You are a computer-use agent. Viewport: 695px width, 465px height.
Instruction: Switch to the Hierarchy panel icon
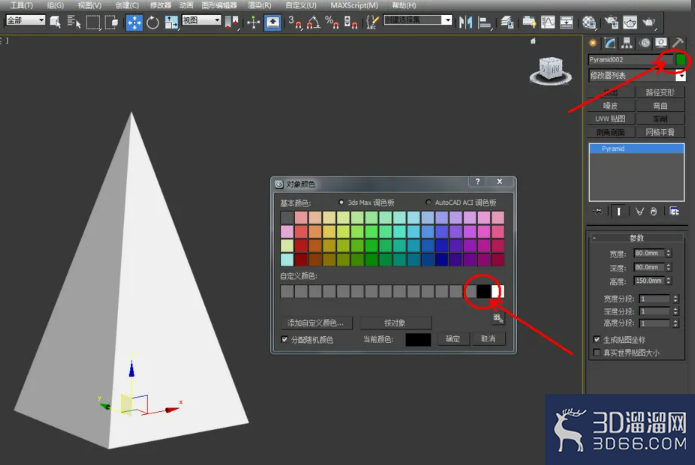tap(627, 43)
